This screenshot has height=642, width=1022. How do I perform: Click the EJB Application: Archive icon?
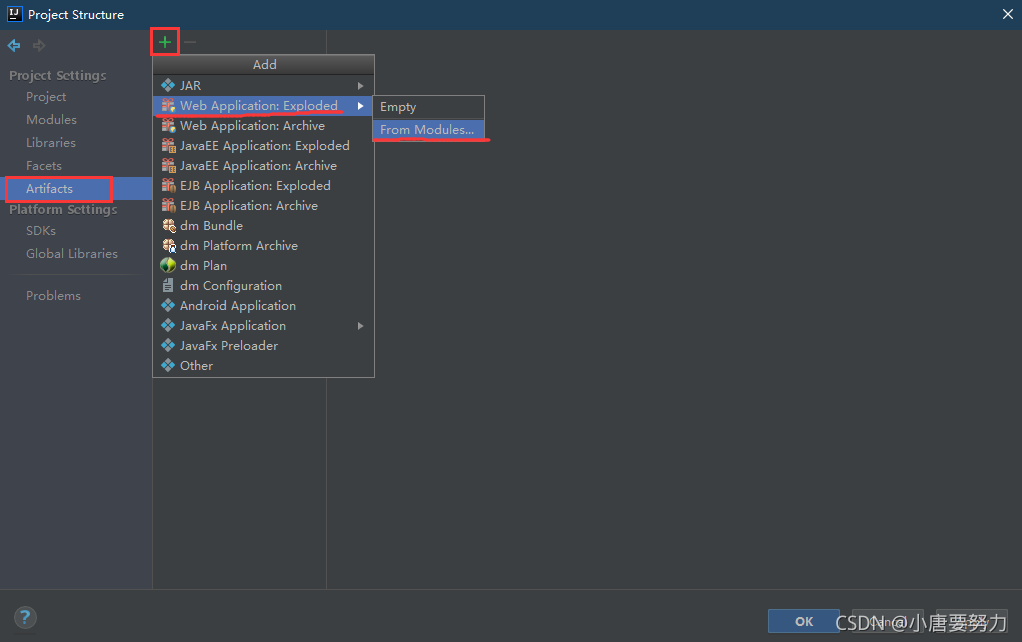tap(168, 205)
